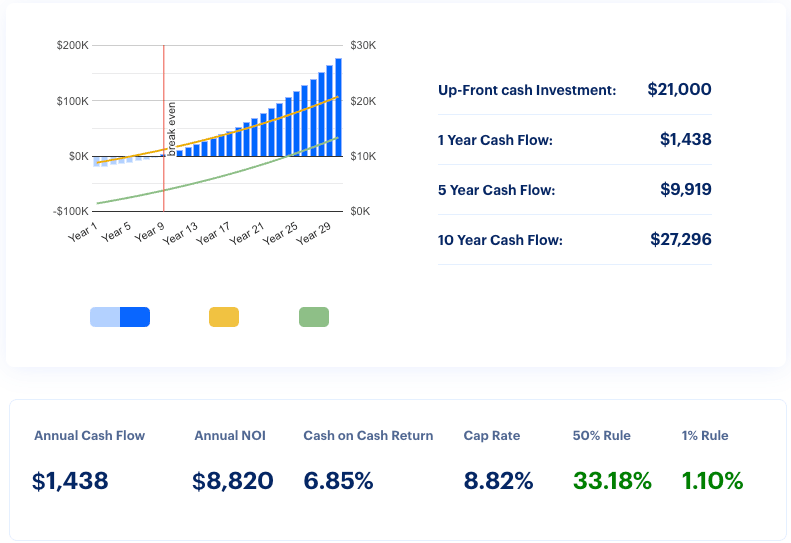Click the dark blue legend swatch
This screenshot has width=791, height=543.
click(x=135, y=317)
